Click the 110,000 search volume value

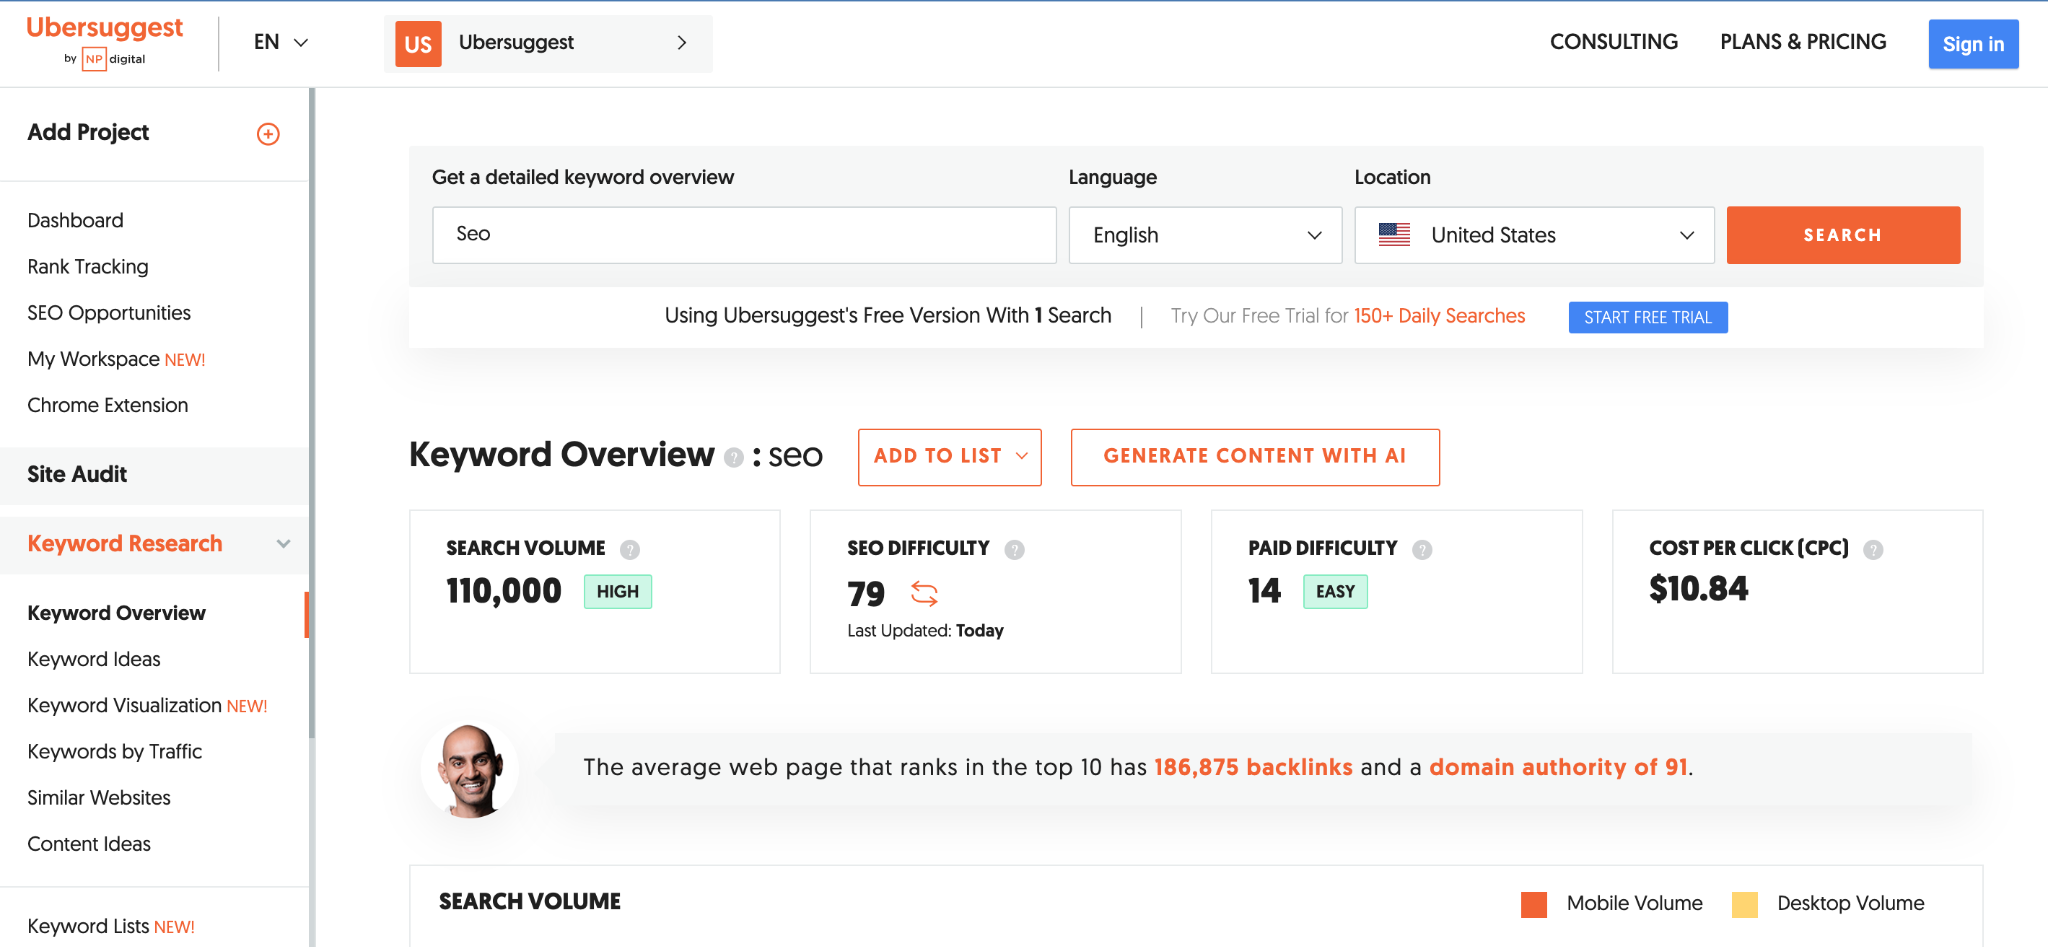pyautogui.click(x=504, y=591)
